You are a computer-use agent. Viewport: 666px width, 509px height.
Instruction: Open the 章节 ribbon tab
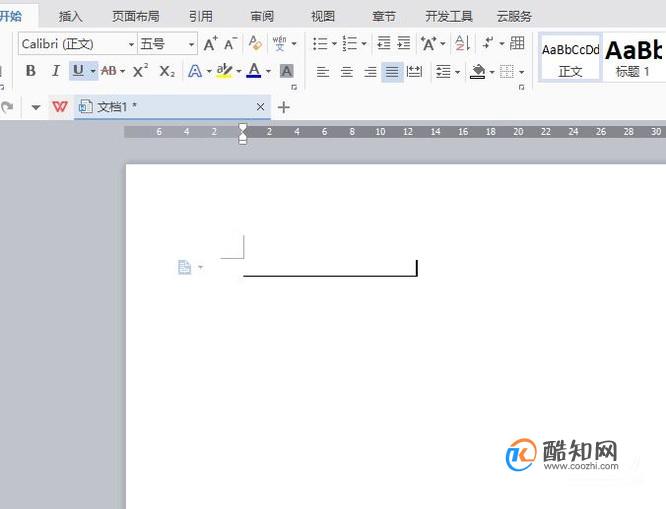click(384, 17)
